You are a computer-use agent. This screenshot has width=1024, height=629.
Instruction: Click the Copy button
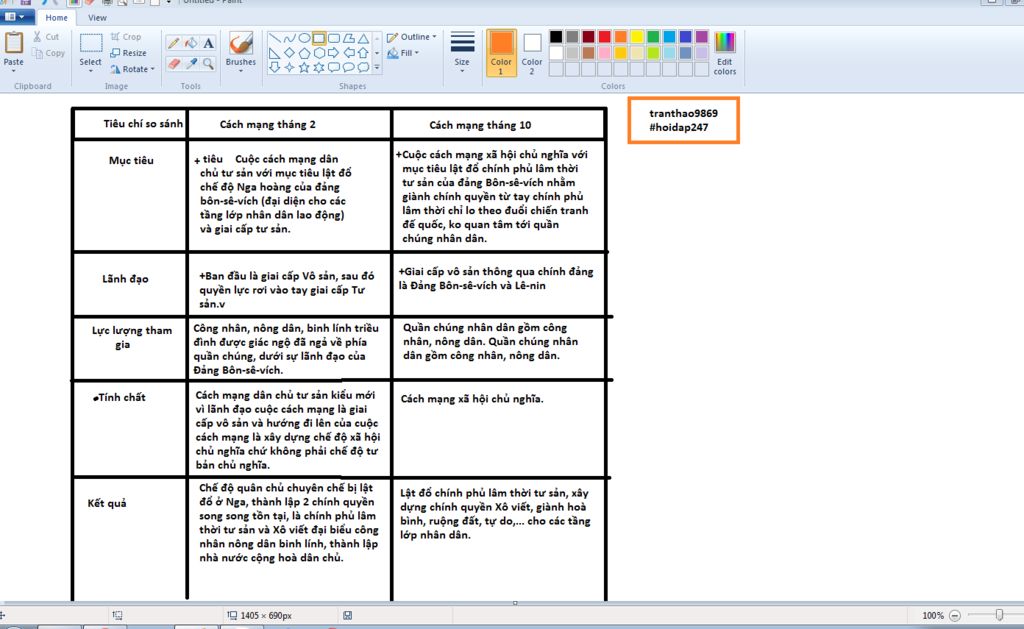[49, 53]
